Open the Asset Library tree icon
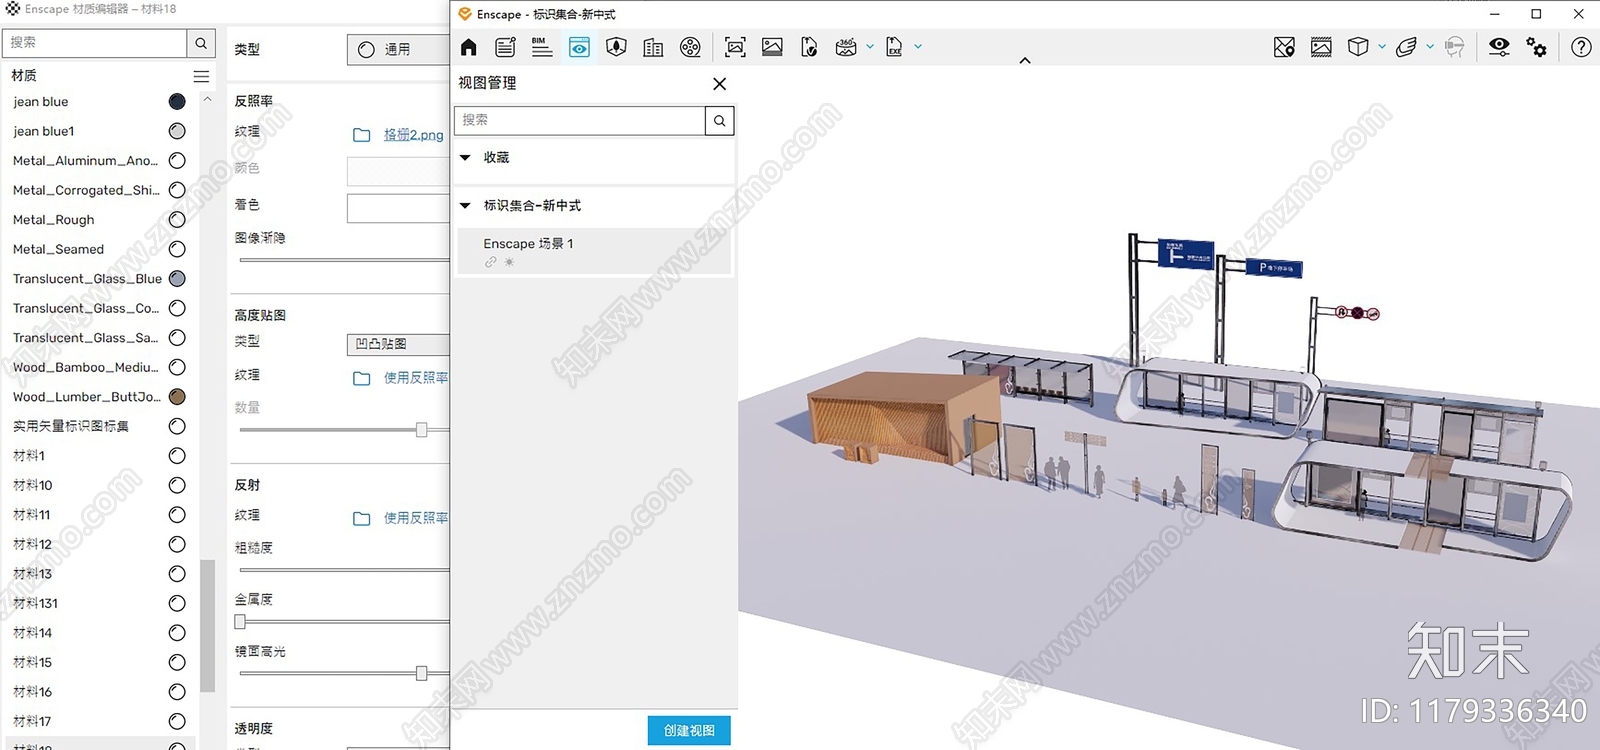 616,47
